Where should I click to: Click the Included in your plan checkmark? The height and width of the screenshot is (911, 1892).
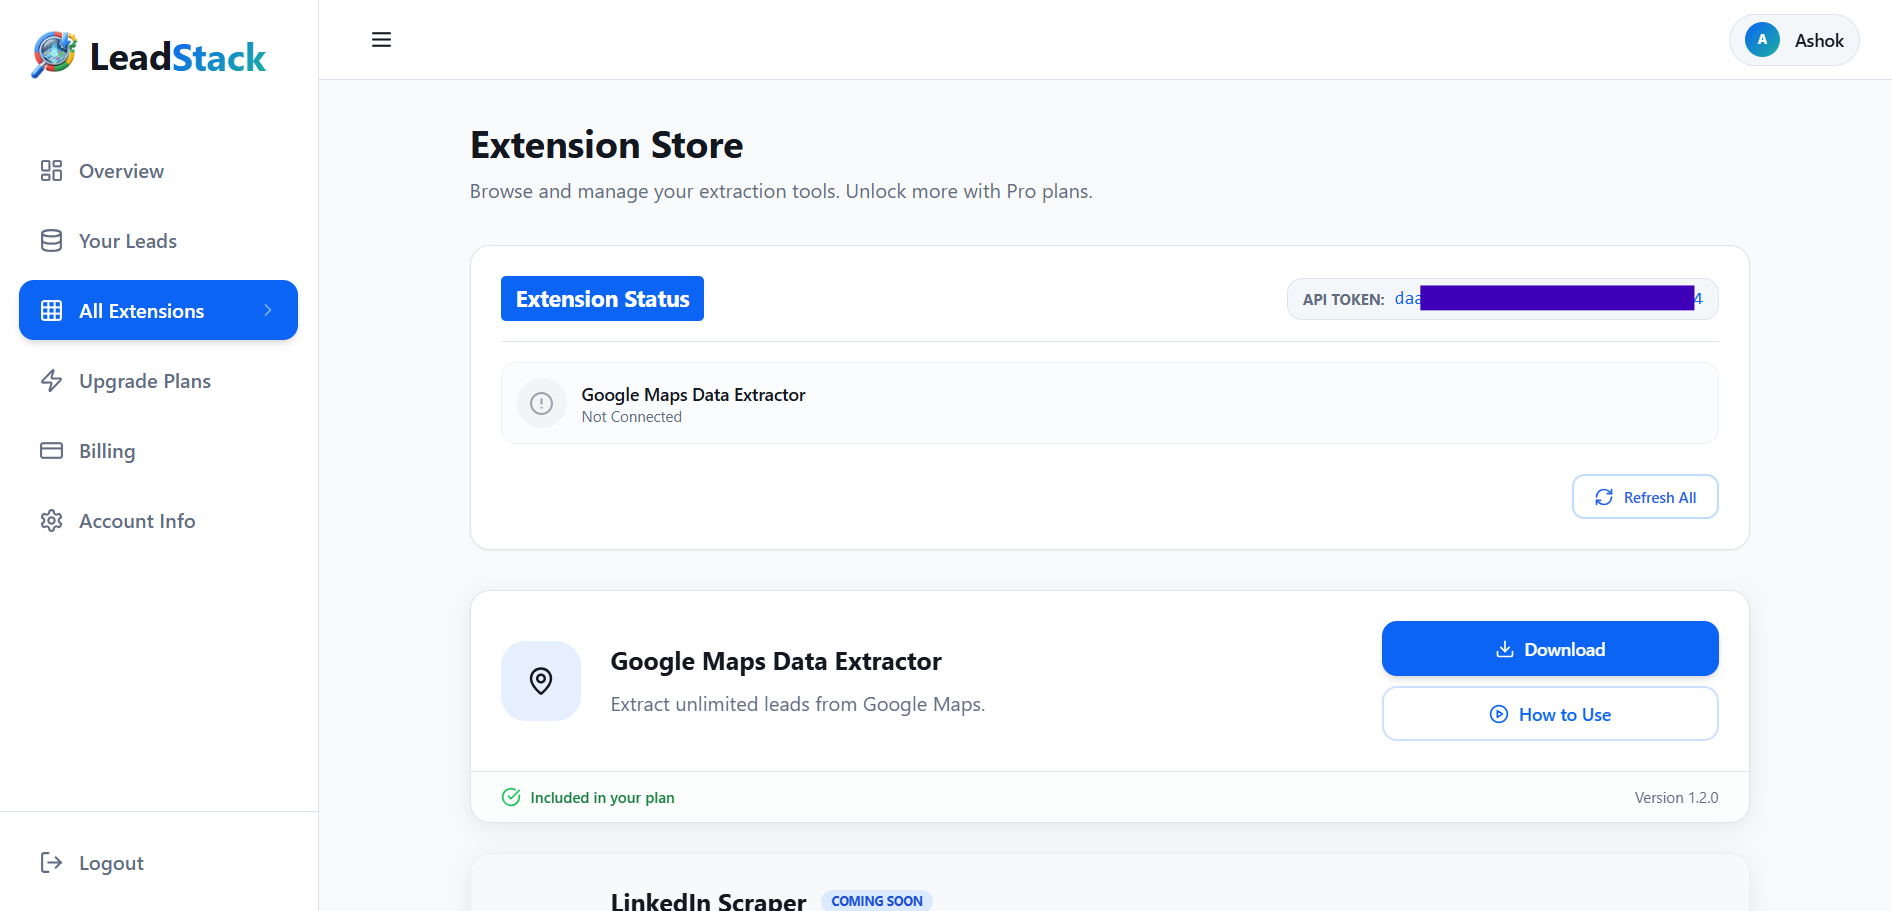click(511, 797)
